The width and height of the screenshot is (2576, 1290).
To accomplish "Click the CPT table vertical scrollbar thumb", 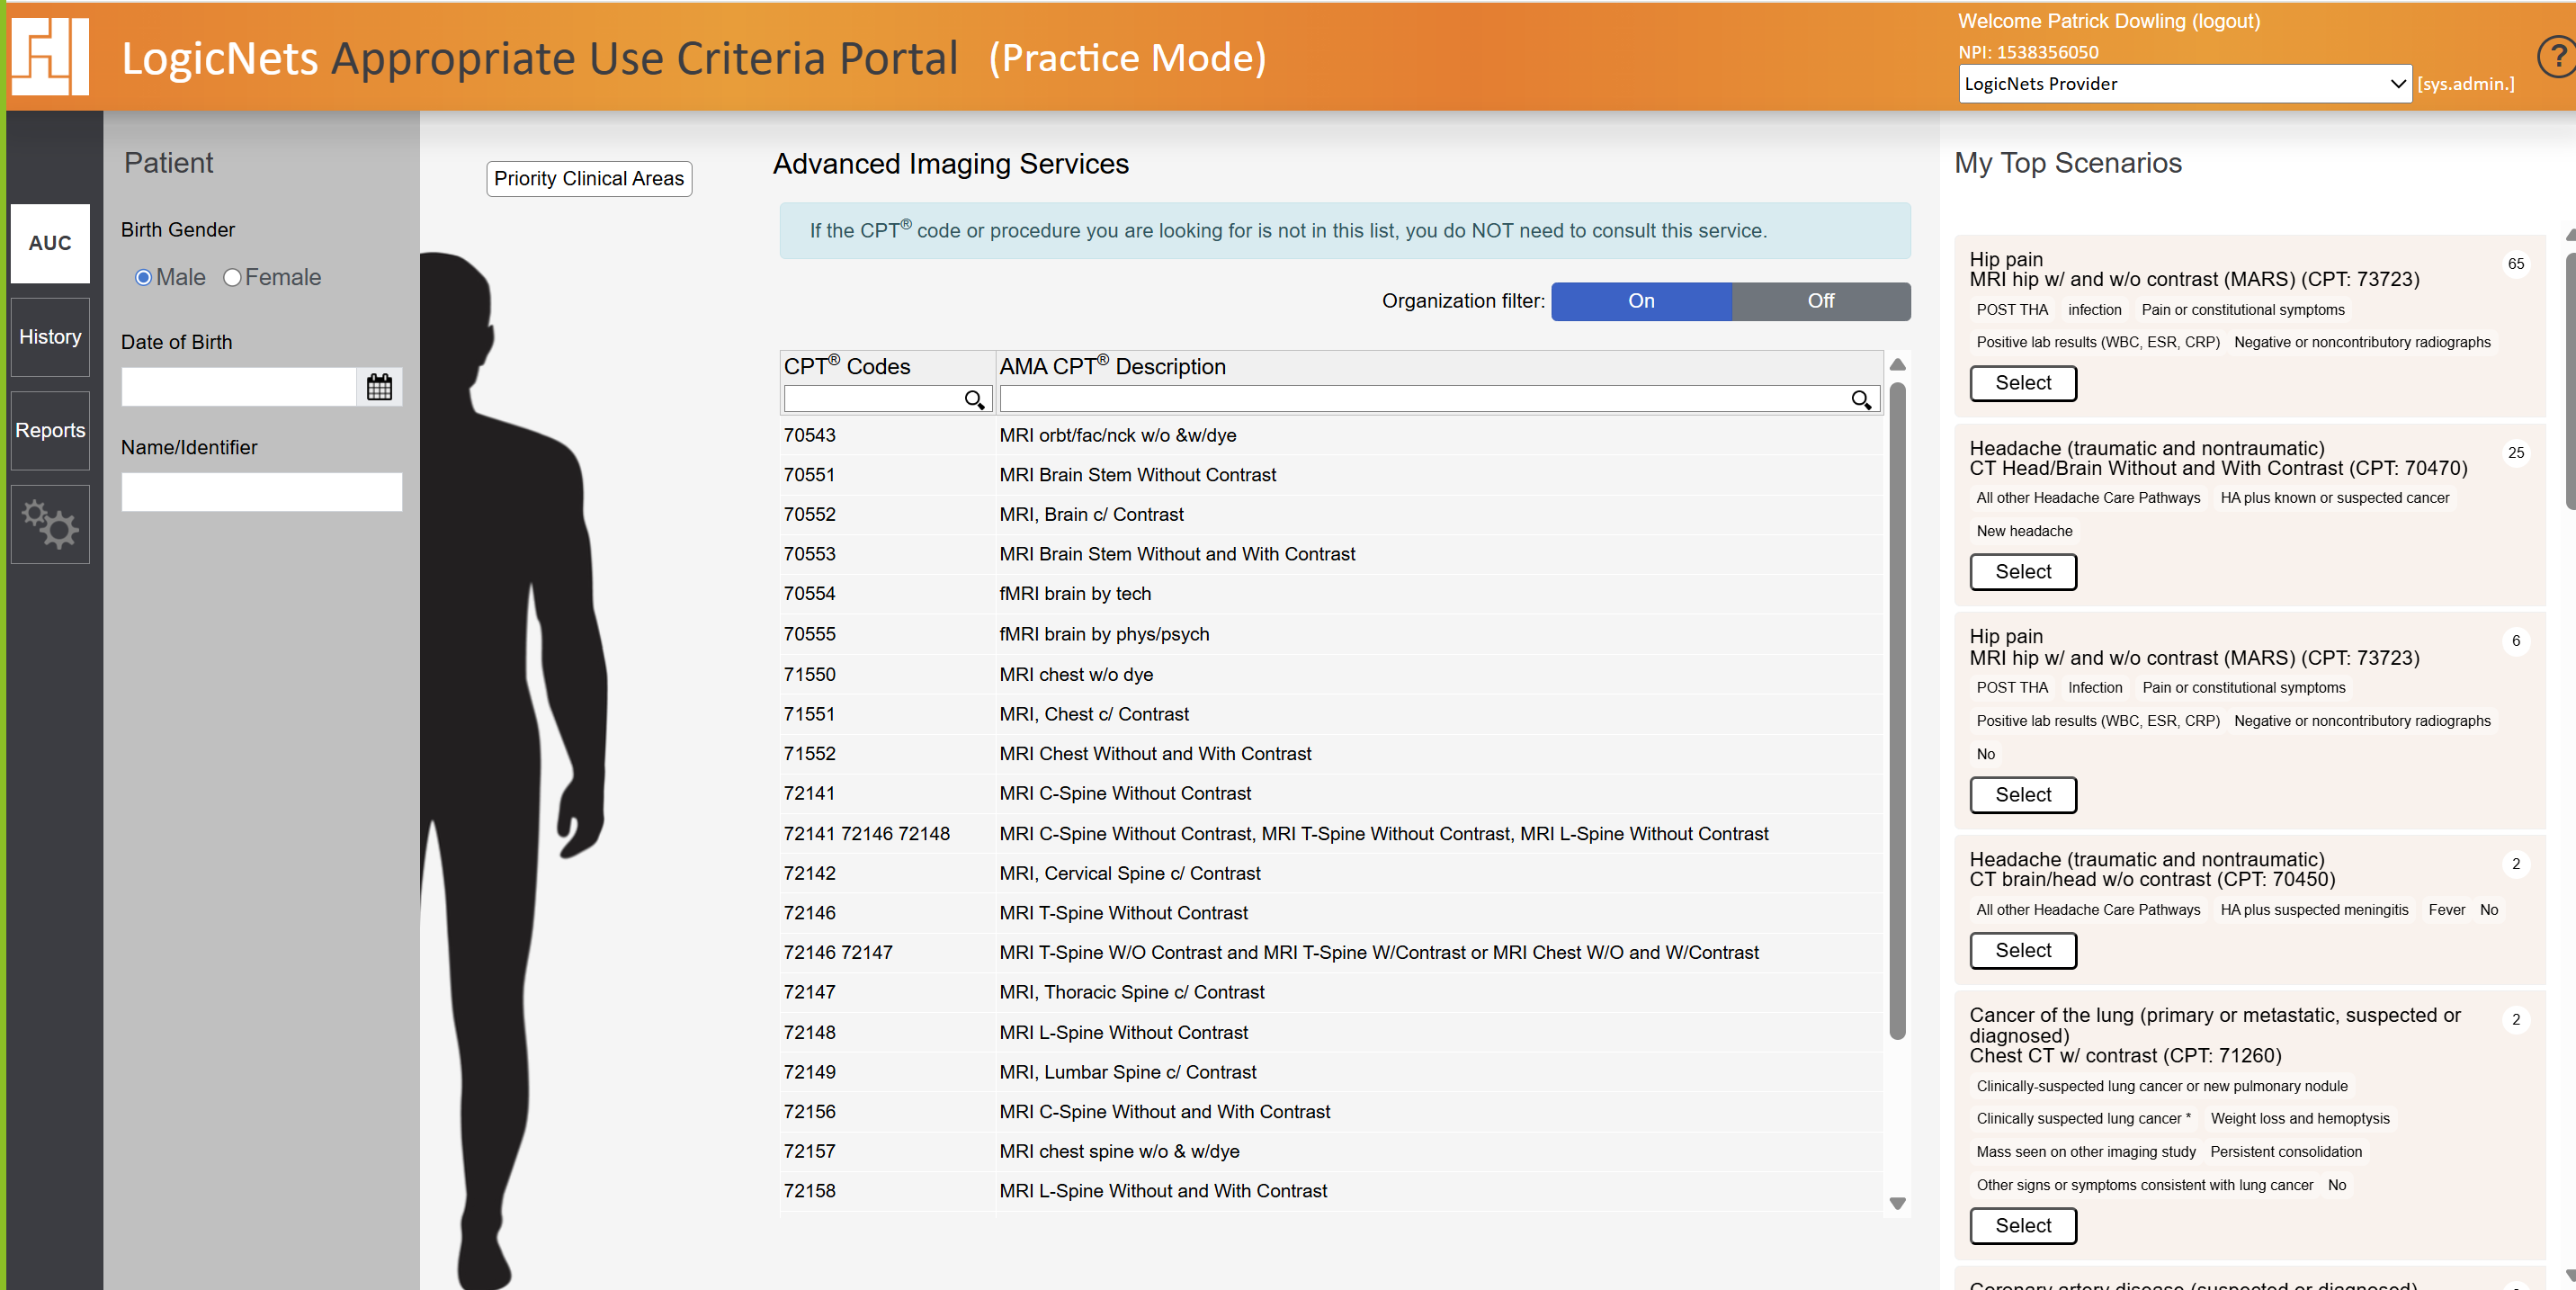I will click(x=1897, y=711).
